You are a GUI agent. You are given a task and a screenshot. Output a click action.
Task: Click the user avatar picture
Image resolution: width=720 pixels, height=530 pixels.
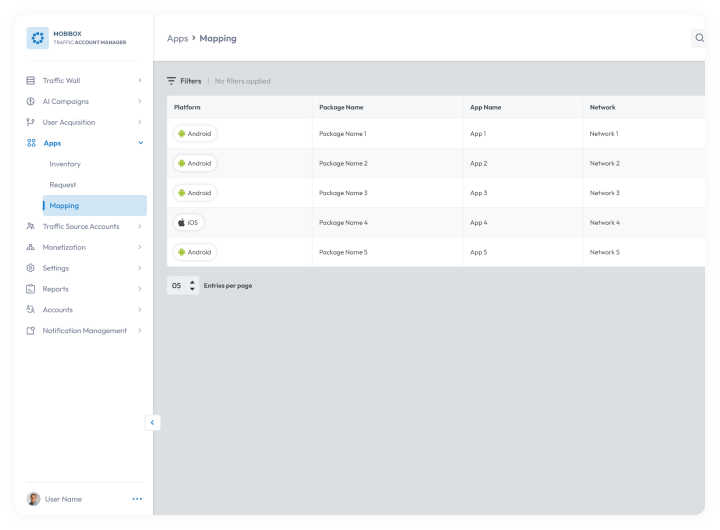pyautogui.click(x=33, y=499)
